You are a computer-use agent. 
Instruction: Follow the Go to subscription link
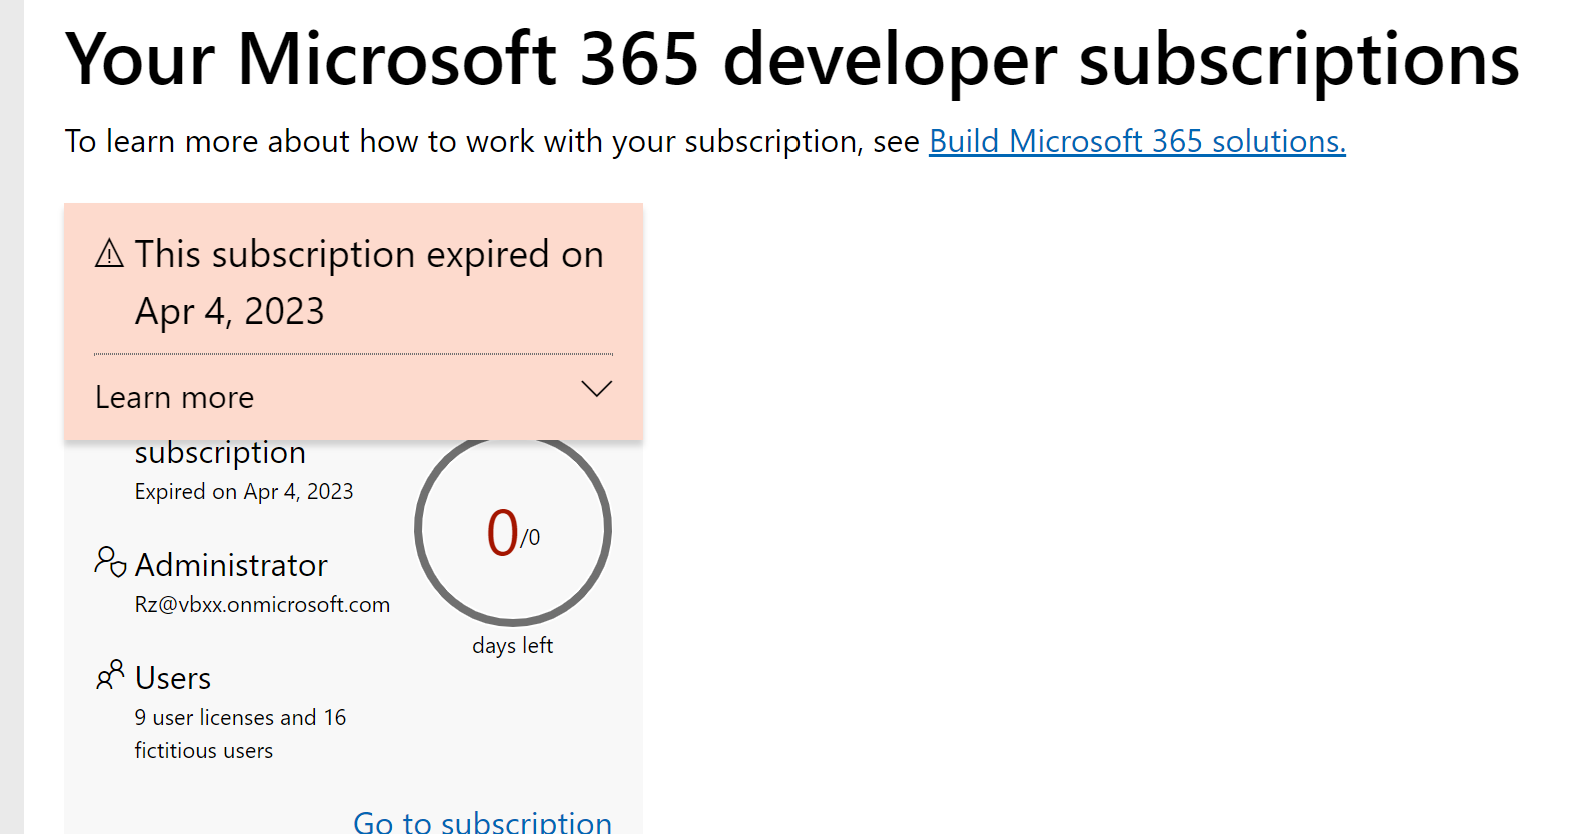pyautogui.click(x=482, y=822)
